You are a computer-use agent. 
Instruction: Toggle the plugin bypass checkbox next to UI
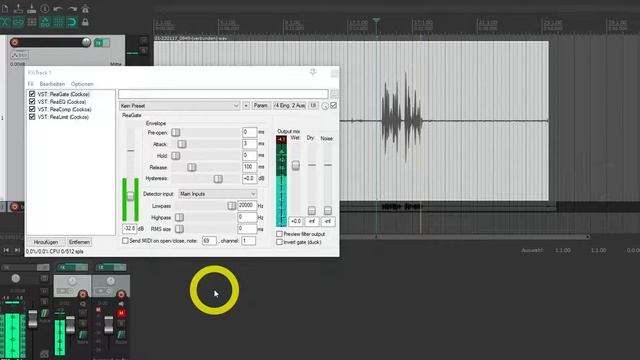click(x=333, y=105)
